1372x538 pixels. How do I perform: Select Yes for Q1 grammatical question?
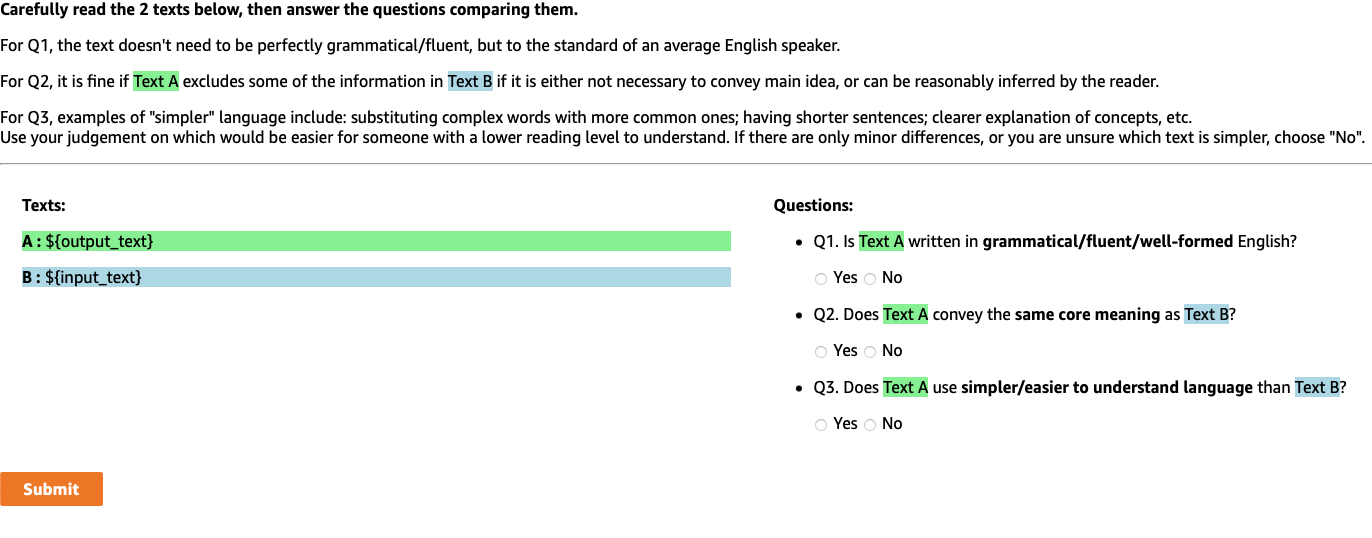tap(821, 278)
